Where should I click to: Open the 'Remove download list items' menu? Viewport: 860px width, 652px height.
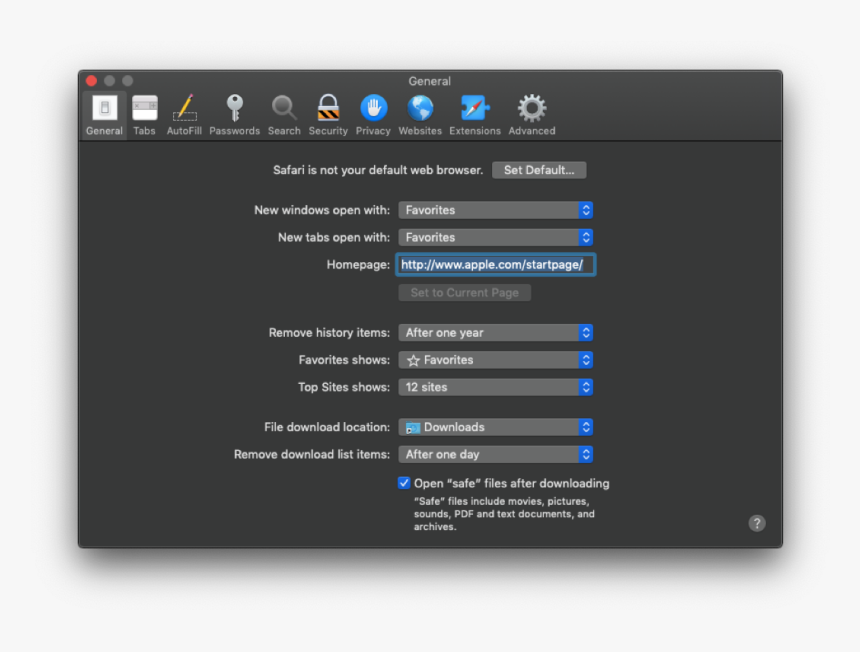495,454
